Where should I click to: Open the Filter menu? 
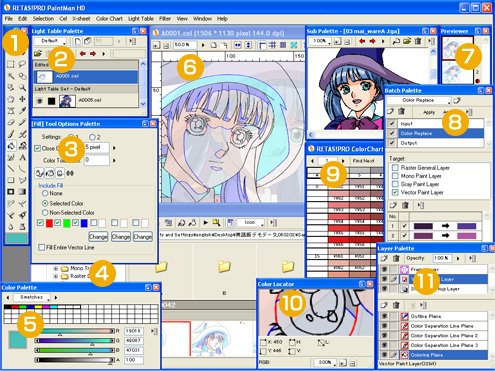(165, 19)
